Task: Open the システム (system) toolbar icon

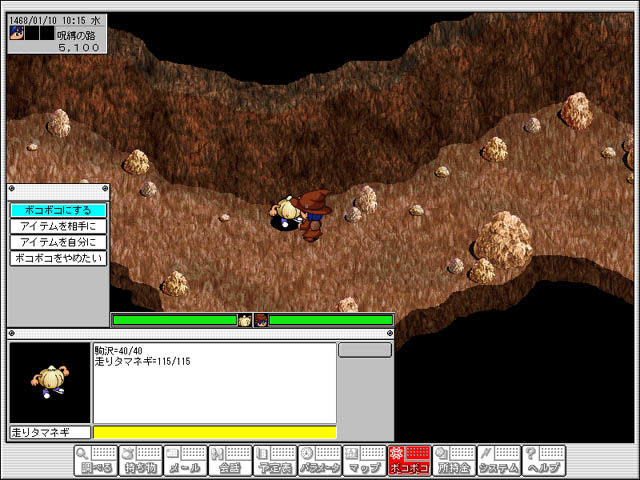Action: (x=499, y=460)
